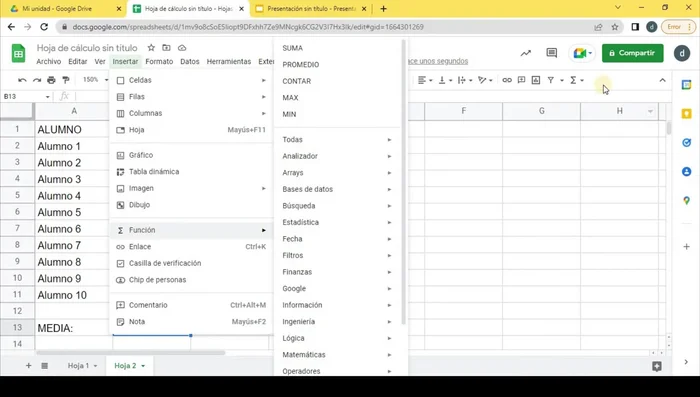Click the move to folder icon

click(167, 48)
